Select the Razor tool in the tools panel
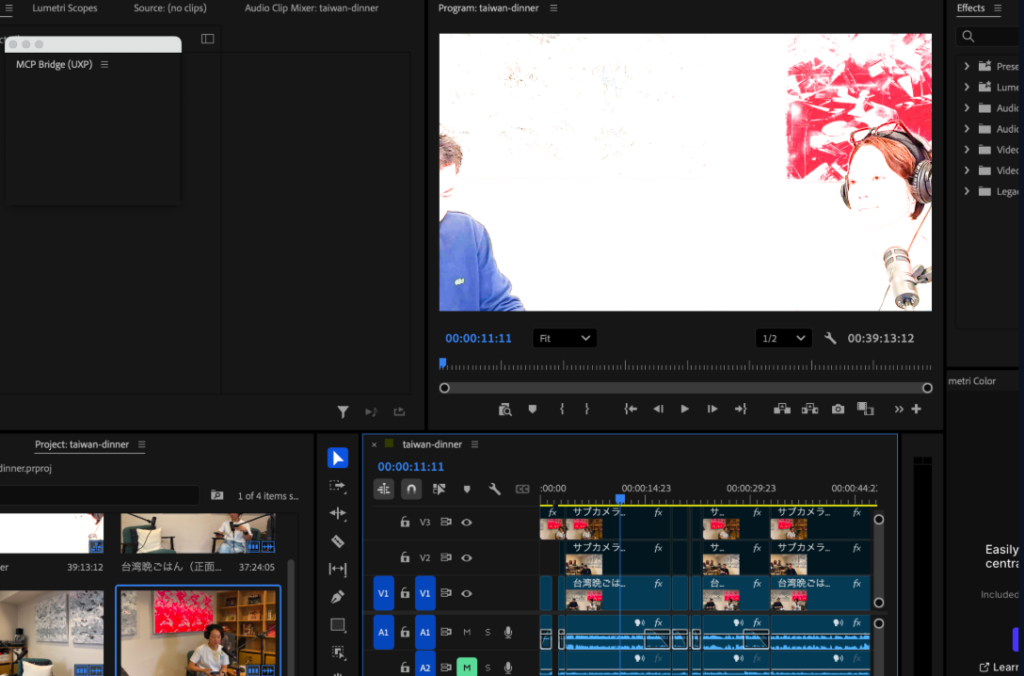Viewport: 1024px width, 676px height. pyautogui.click(x=337, y=541)
